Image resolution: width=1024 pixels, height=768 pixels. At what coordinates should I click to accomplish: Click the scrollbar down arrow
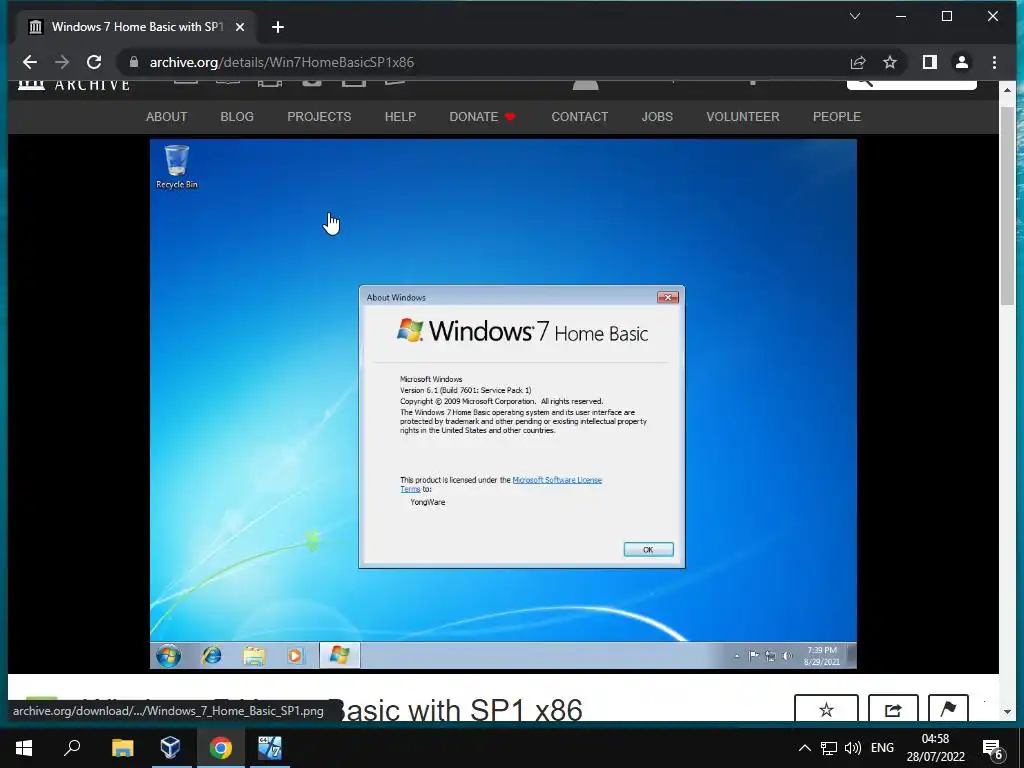pos(1008,712)
